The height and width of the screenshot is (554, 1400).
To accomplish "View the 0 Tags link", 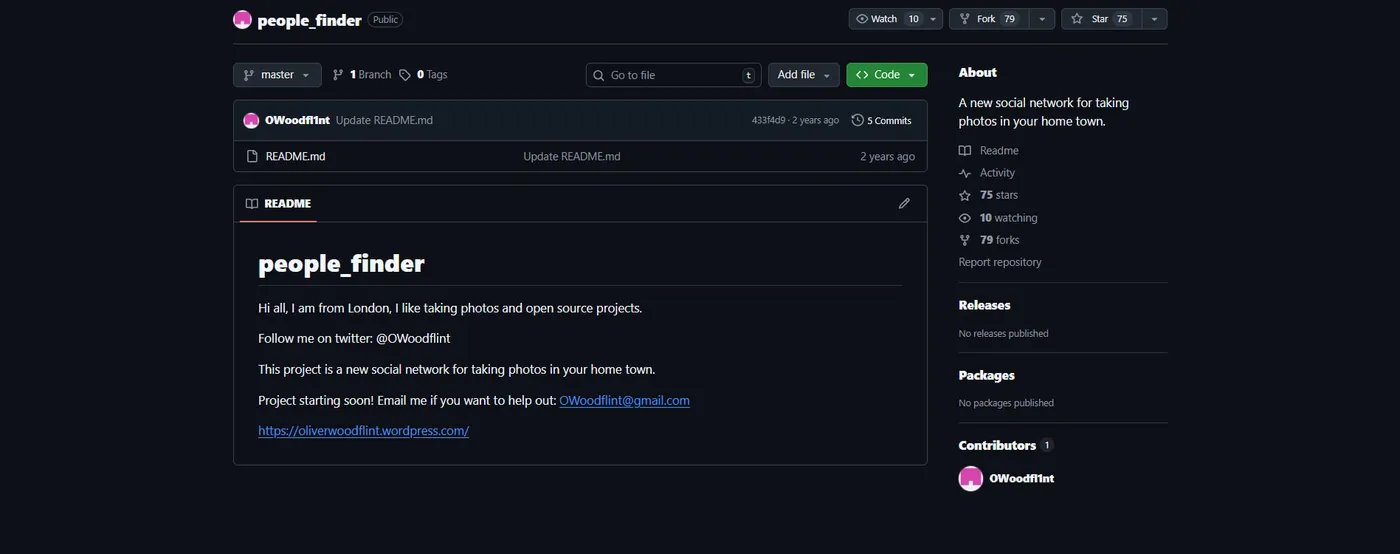I will pos(423,75).
